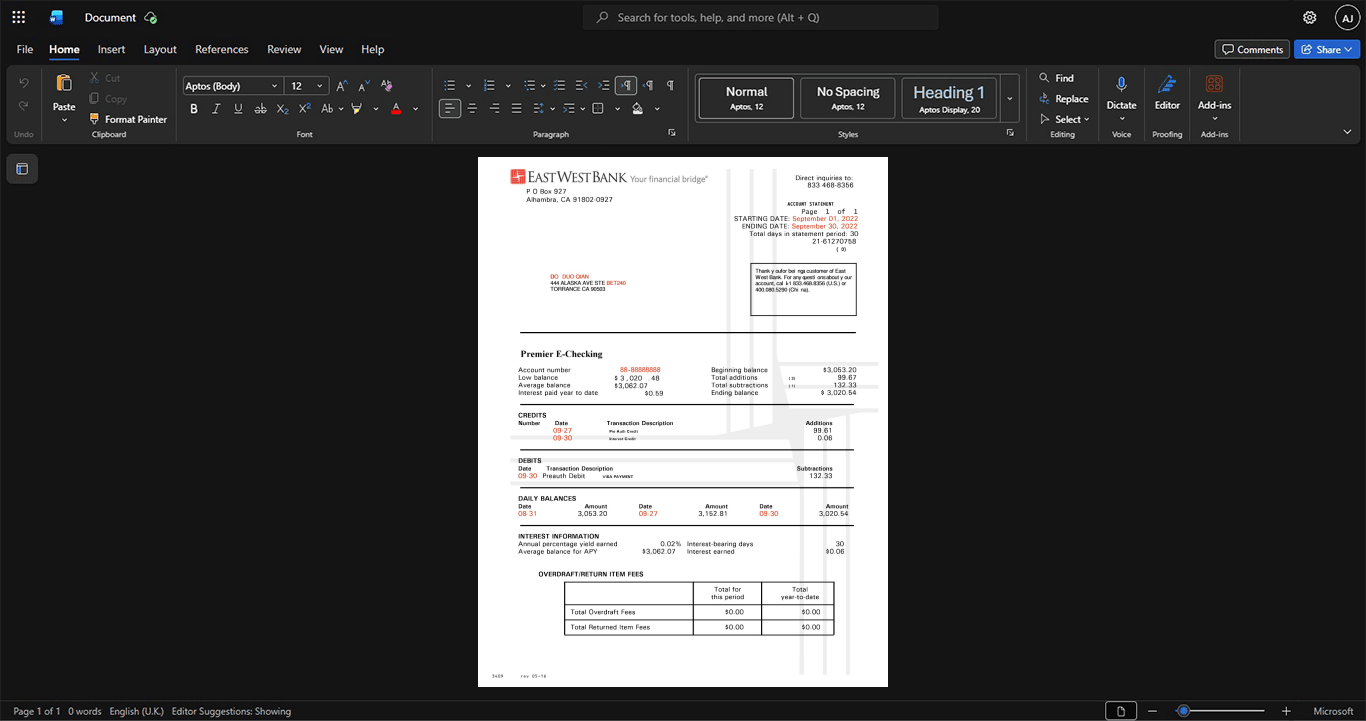Apply subscript formatting

(282, 108)
